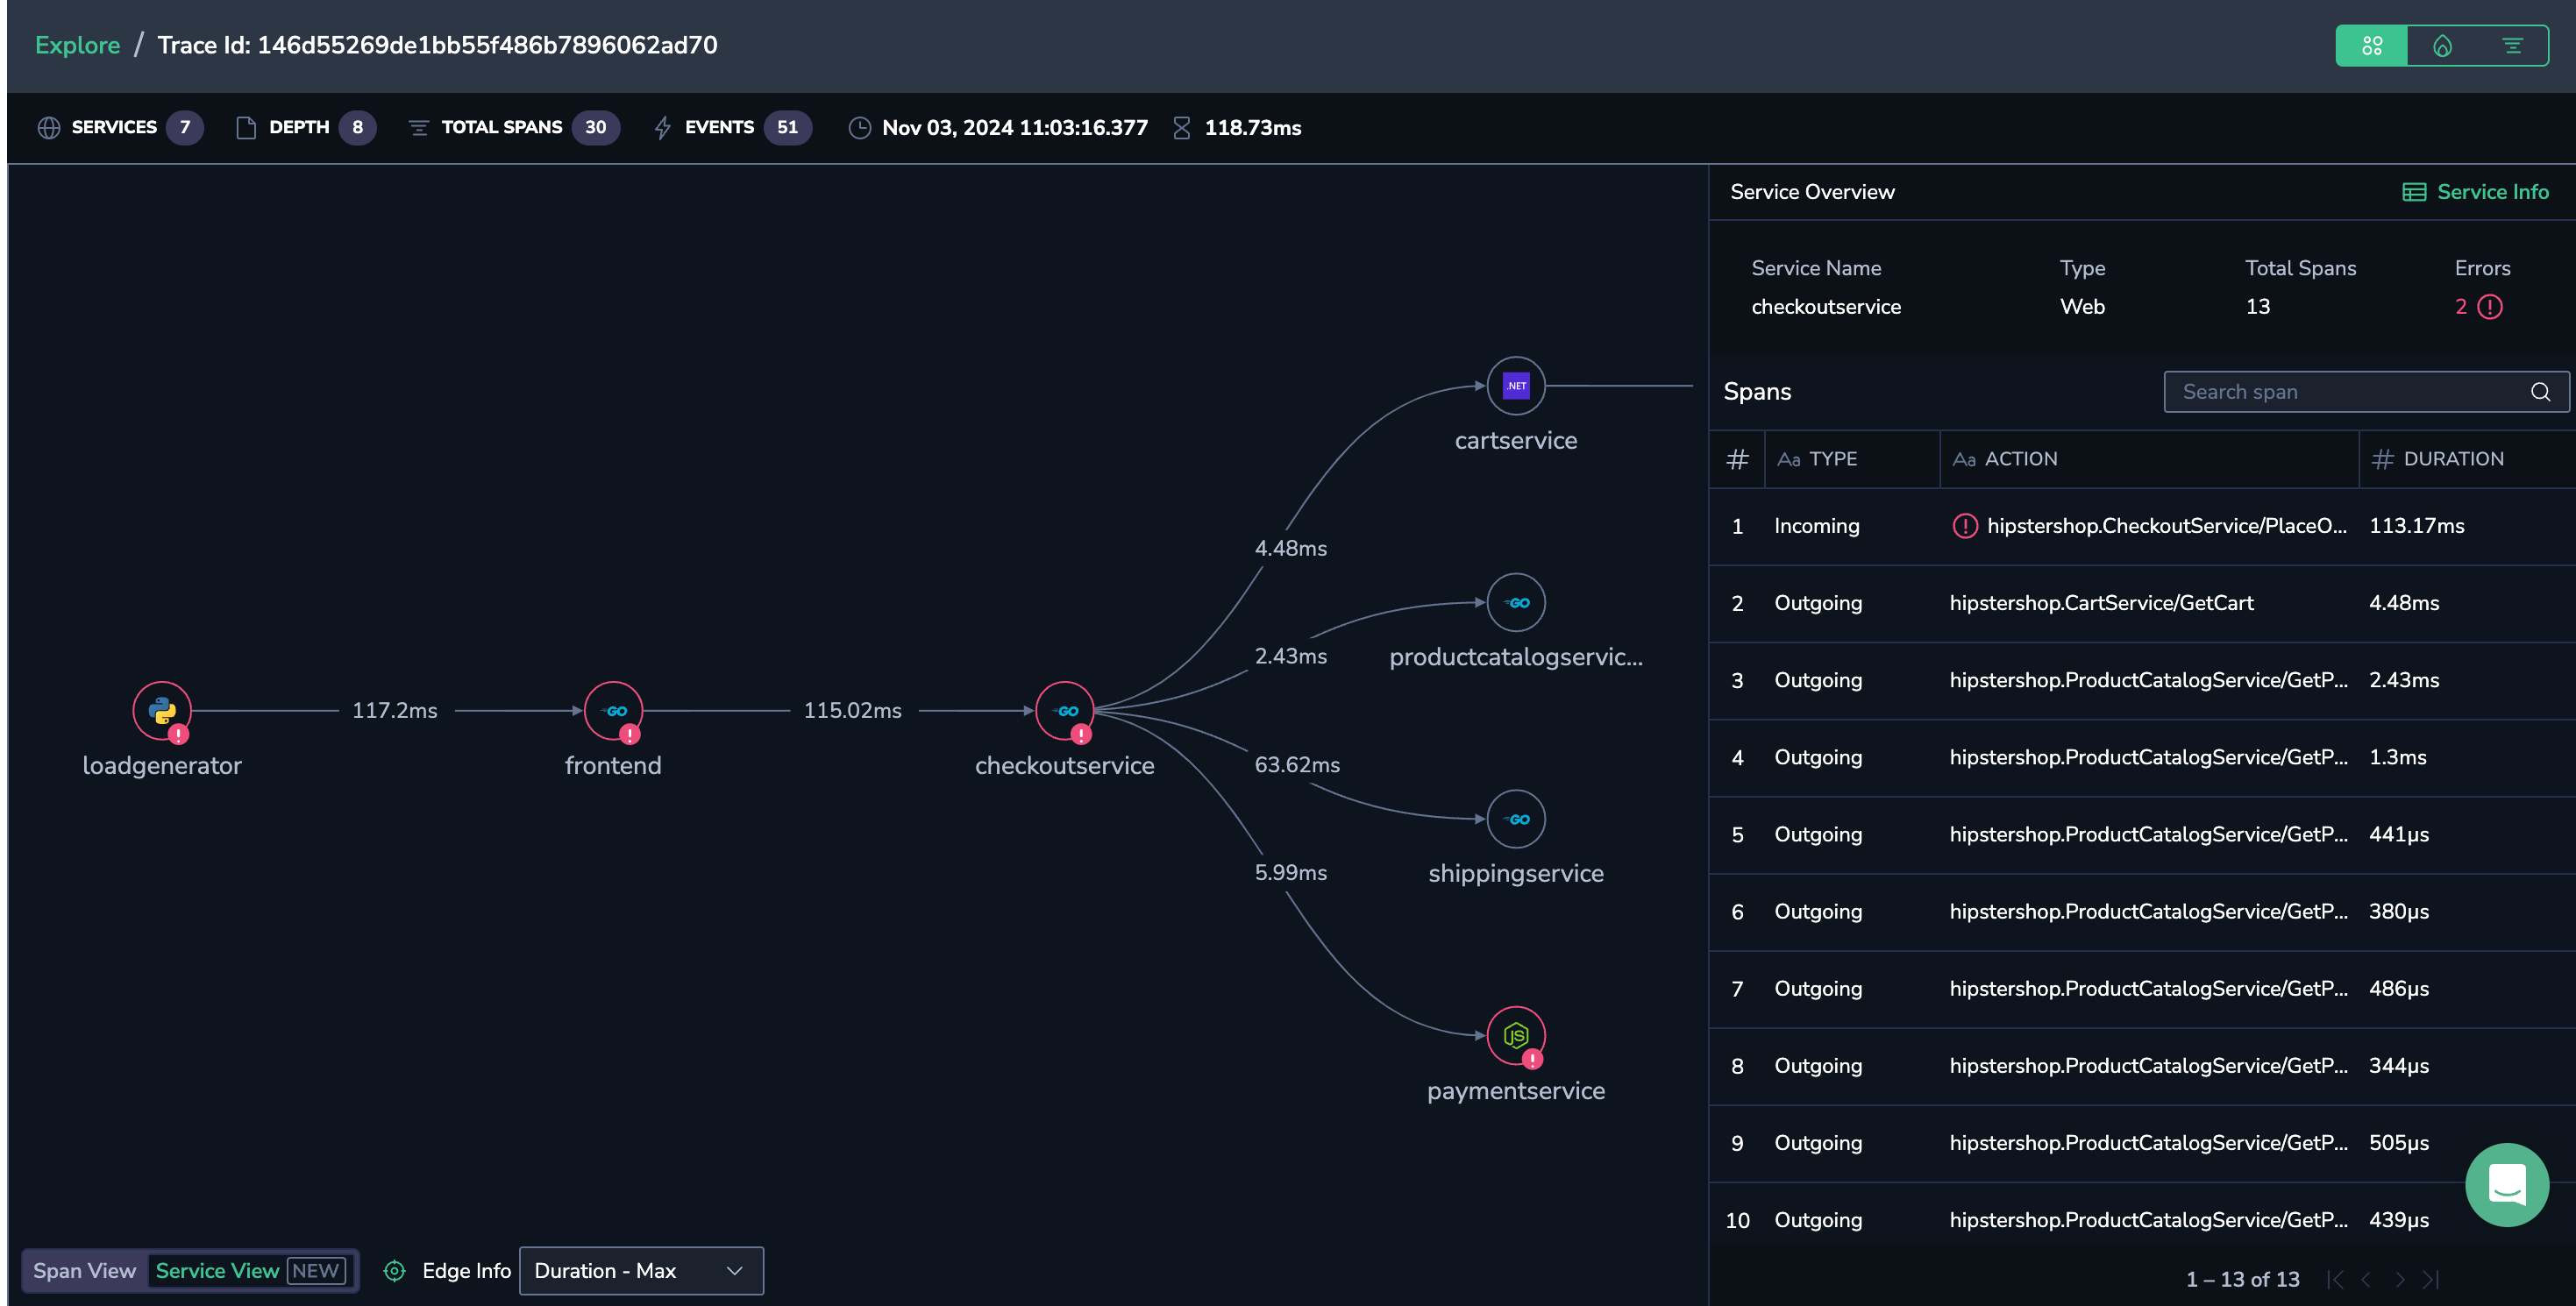Screen dimensions: 2576x1306
Task: Open the chat support bubble
Action: coord(2506,1185)
